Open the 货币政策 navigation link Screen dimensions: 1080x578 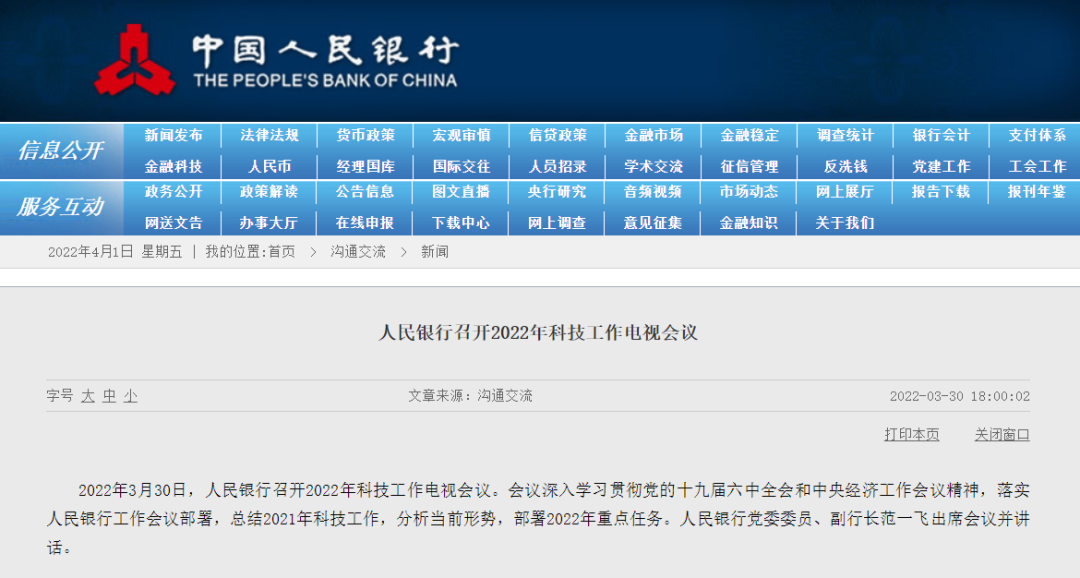coord(365,135)
